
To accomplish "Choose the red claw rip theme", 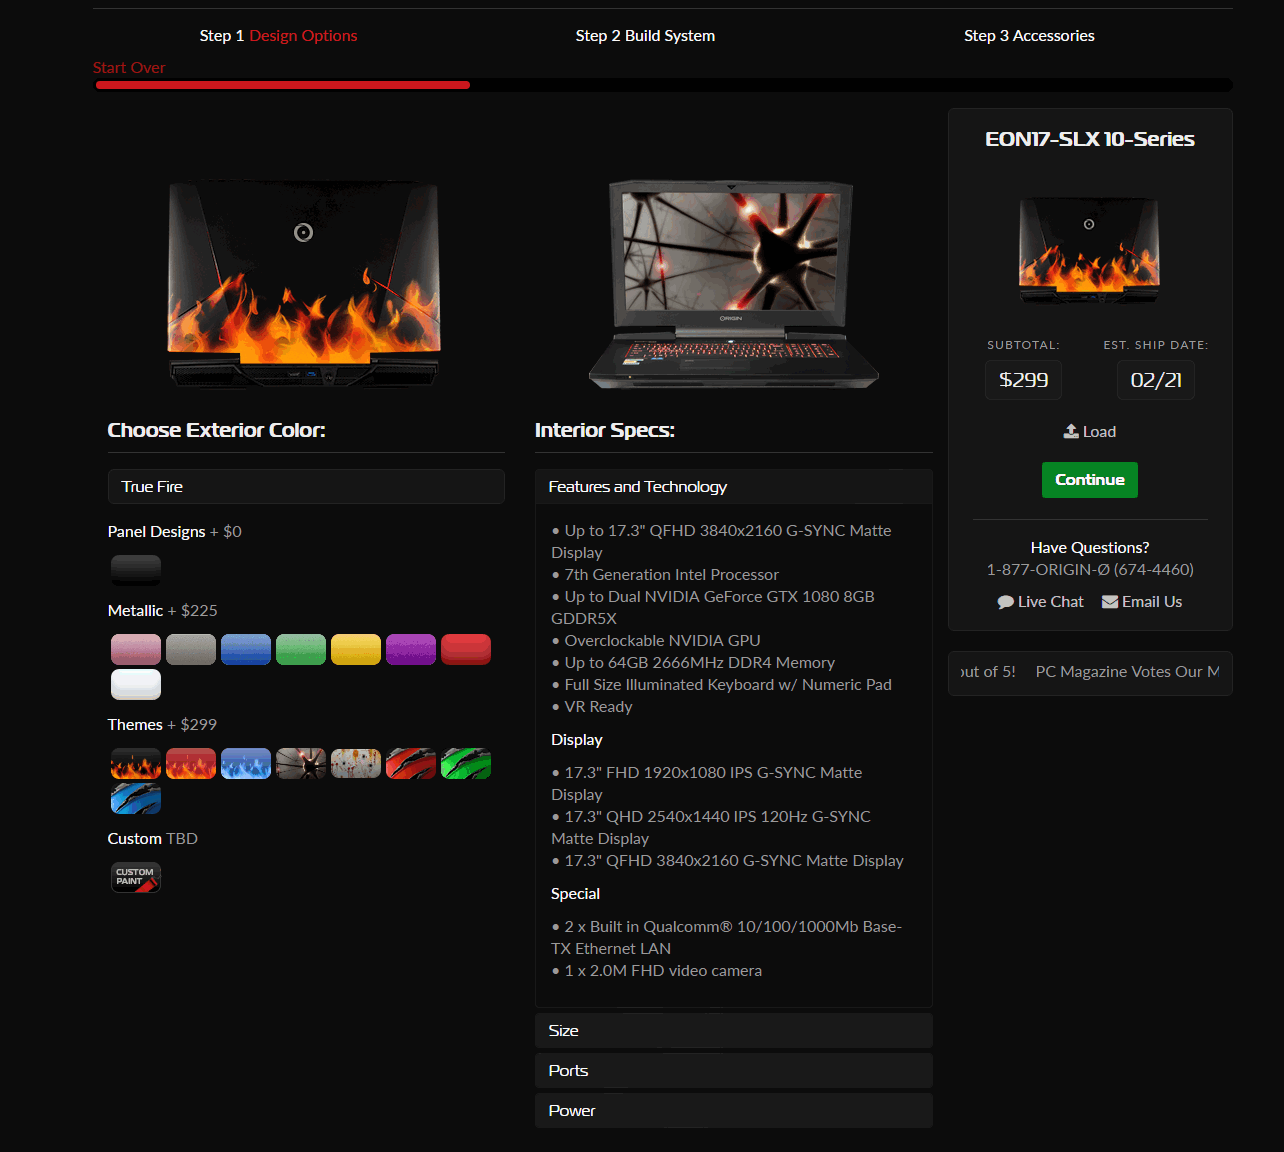I will (x=411, y=764).
